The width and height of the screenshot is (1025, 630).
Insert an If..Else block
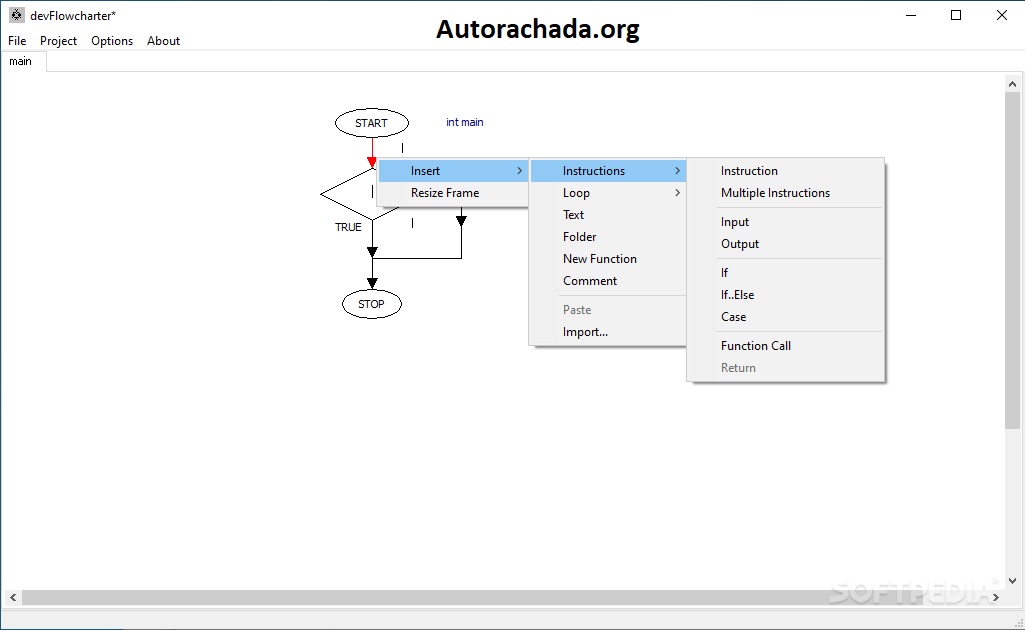(x=737, y=295)
